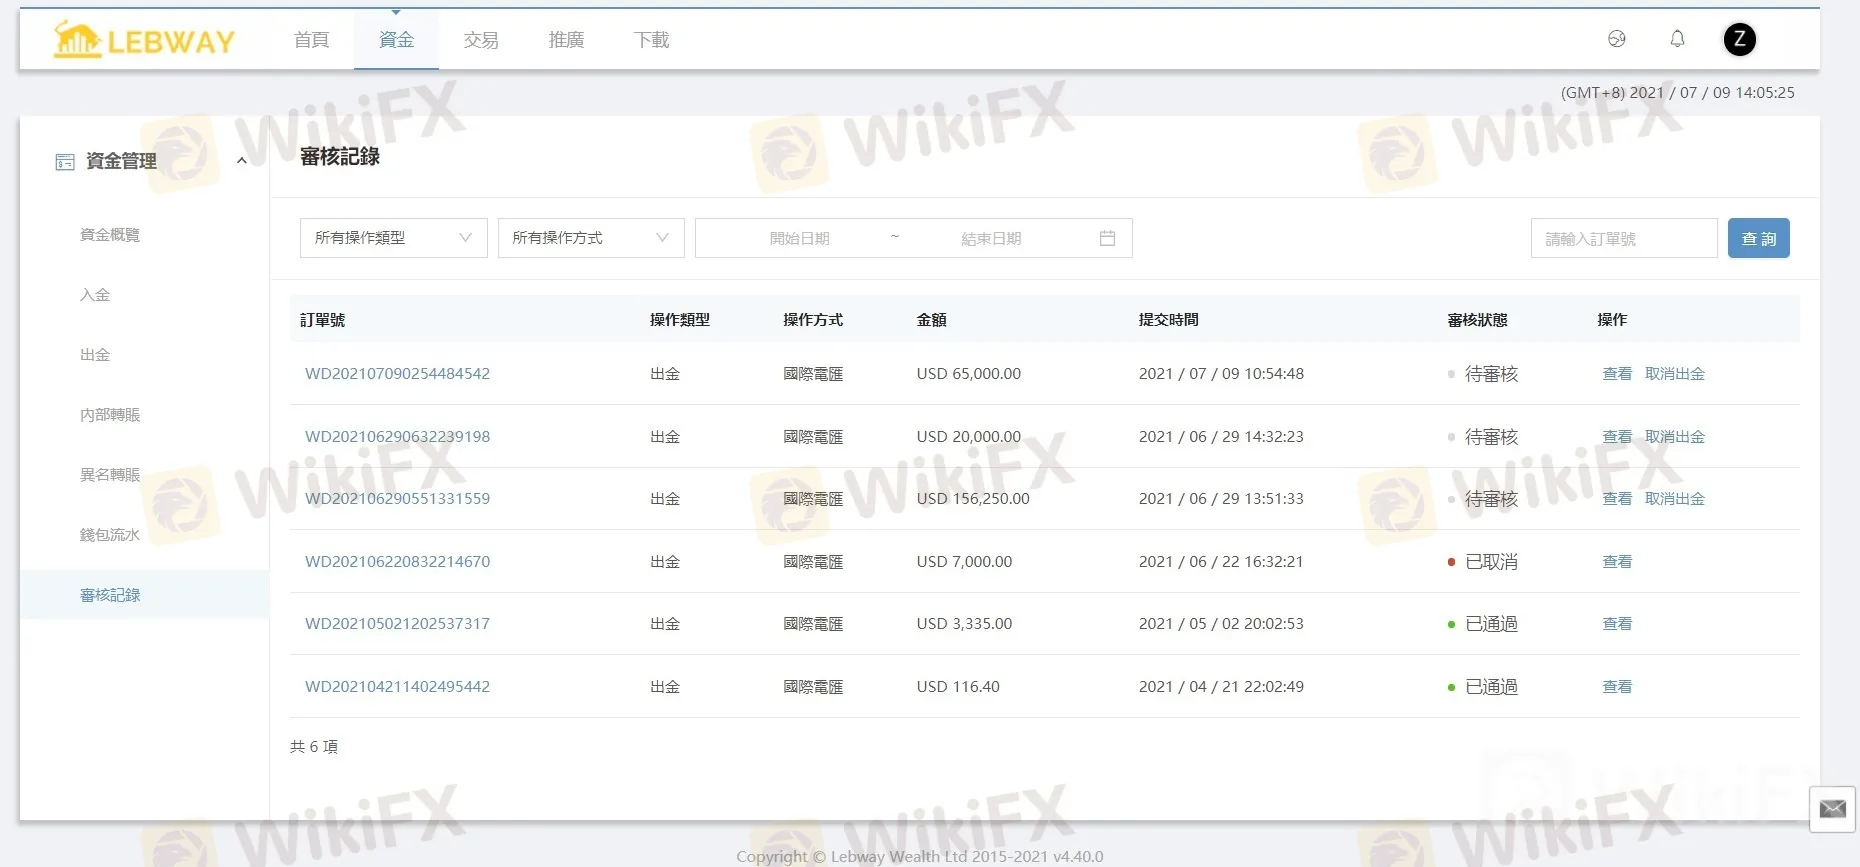The height and width of the screenshot is (867, 1860).
Task: Click the 開始日期 field
Action: pyautogui.click(x=799, y=238)
